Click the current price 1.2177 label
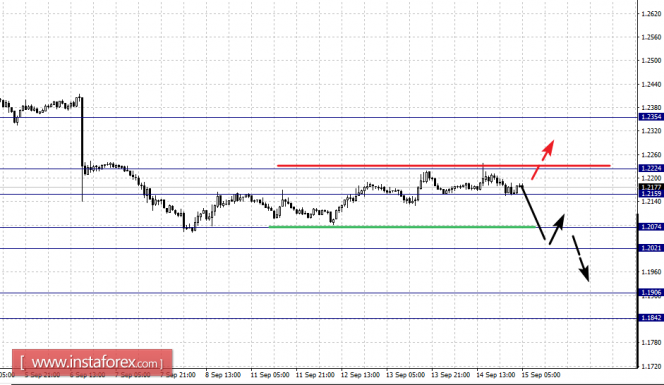The width and height of the screenshot is (664, 385). click(x=651, y=187)
